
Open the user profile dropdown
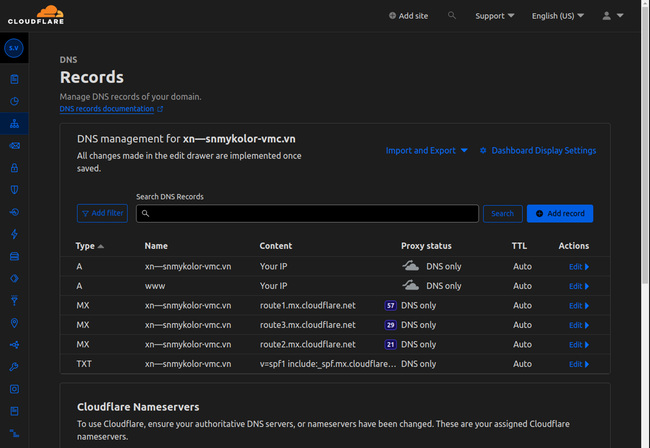coord(613,16)
